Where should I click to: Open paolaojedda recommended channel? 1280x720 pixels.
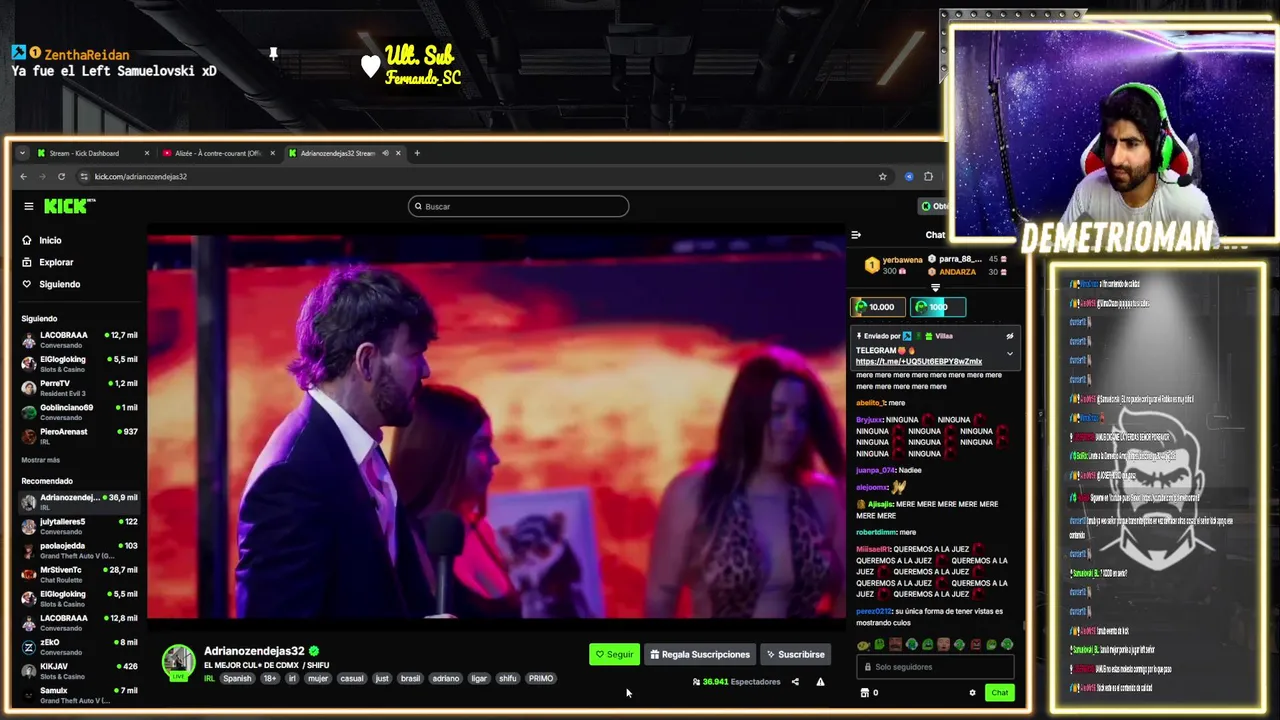(x=80, y=549)
